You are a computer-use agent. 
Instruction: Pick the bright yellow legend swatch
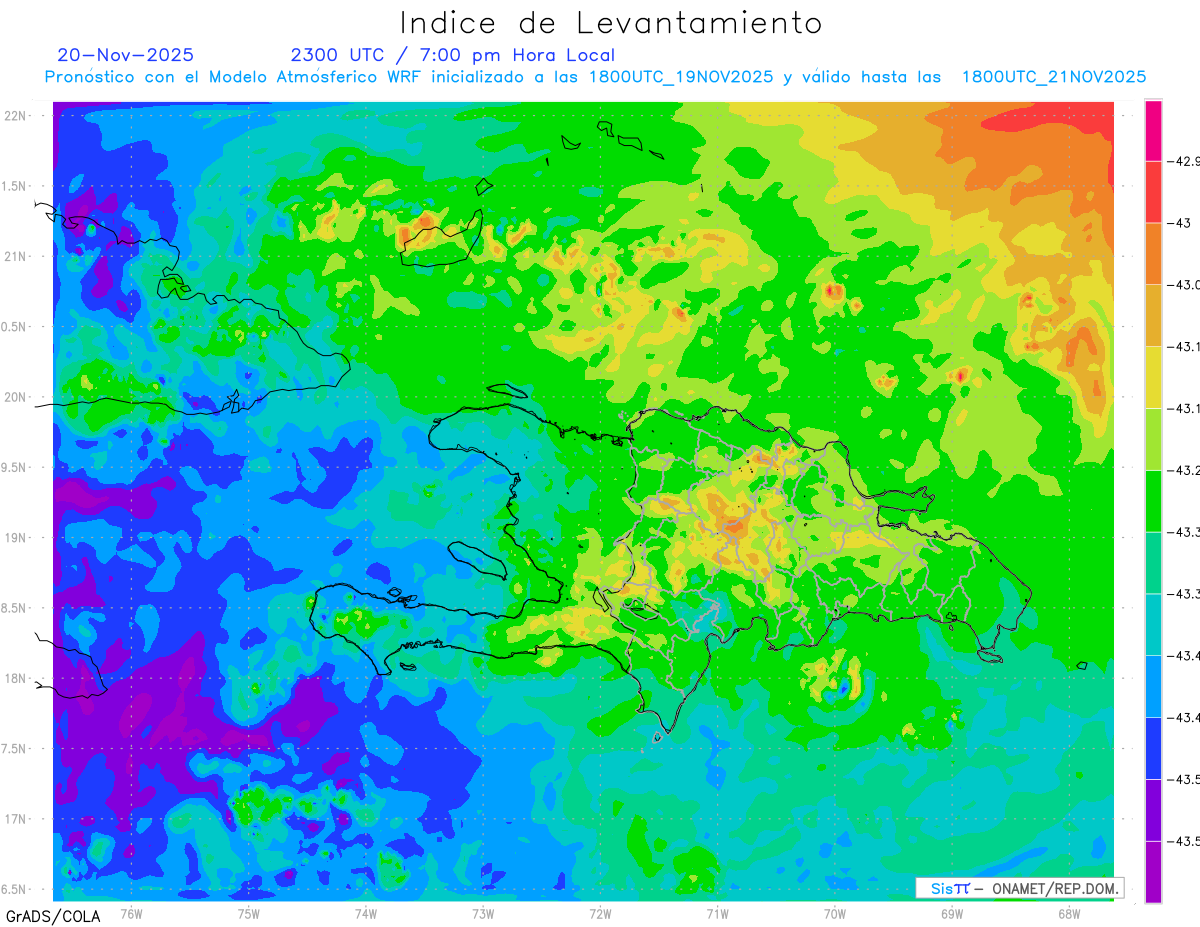pos(1153,377)
